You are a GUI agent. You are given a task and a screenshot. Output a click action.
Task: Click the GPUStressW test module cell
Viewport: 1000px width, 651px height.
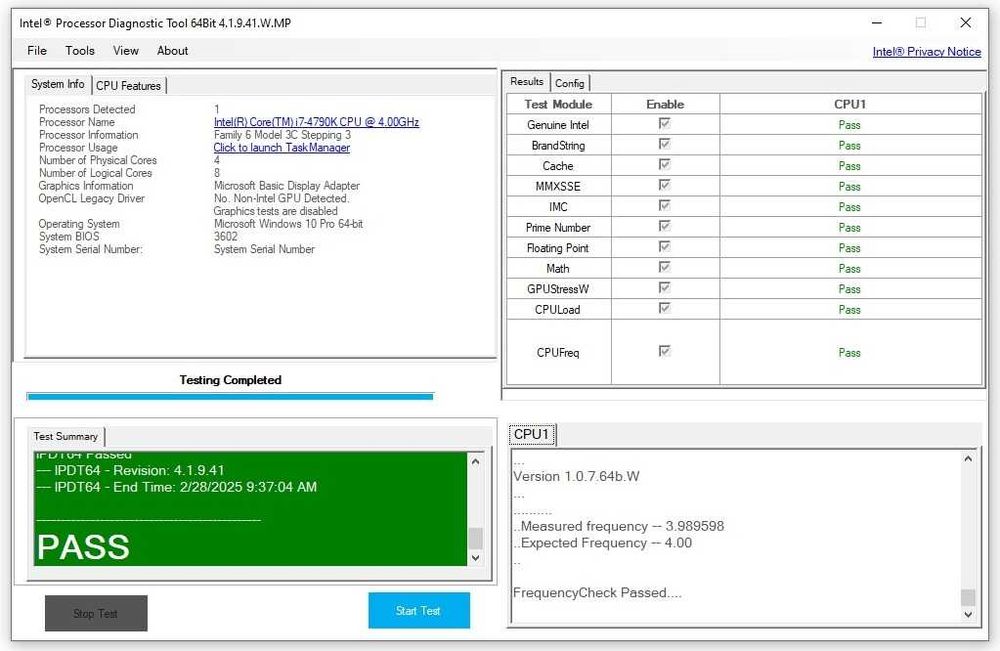(x=559, y=289)
